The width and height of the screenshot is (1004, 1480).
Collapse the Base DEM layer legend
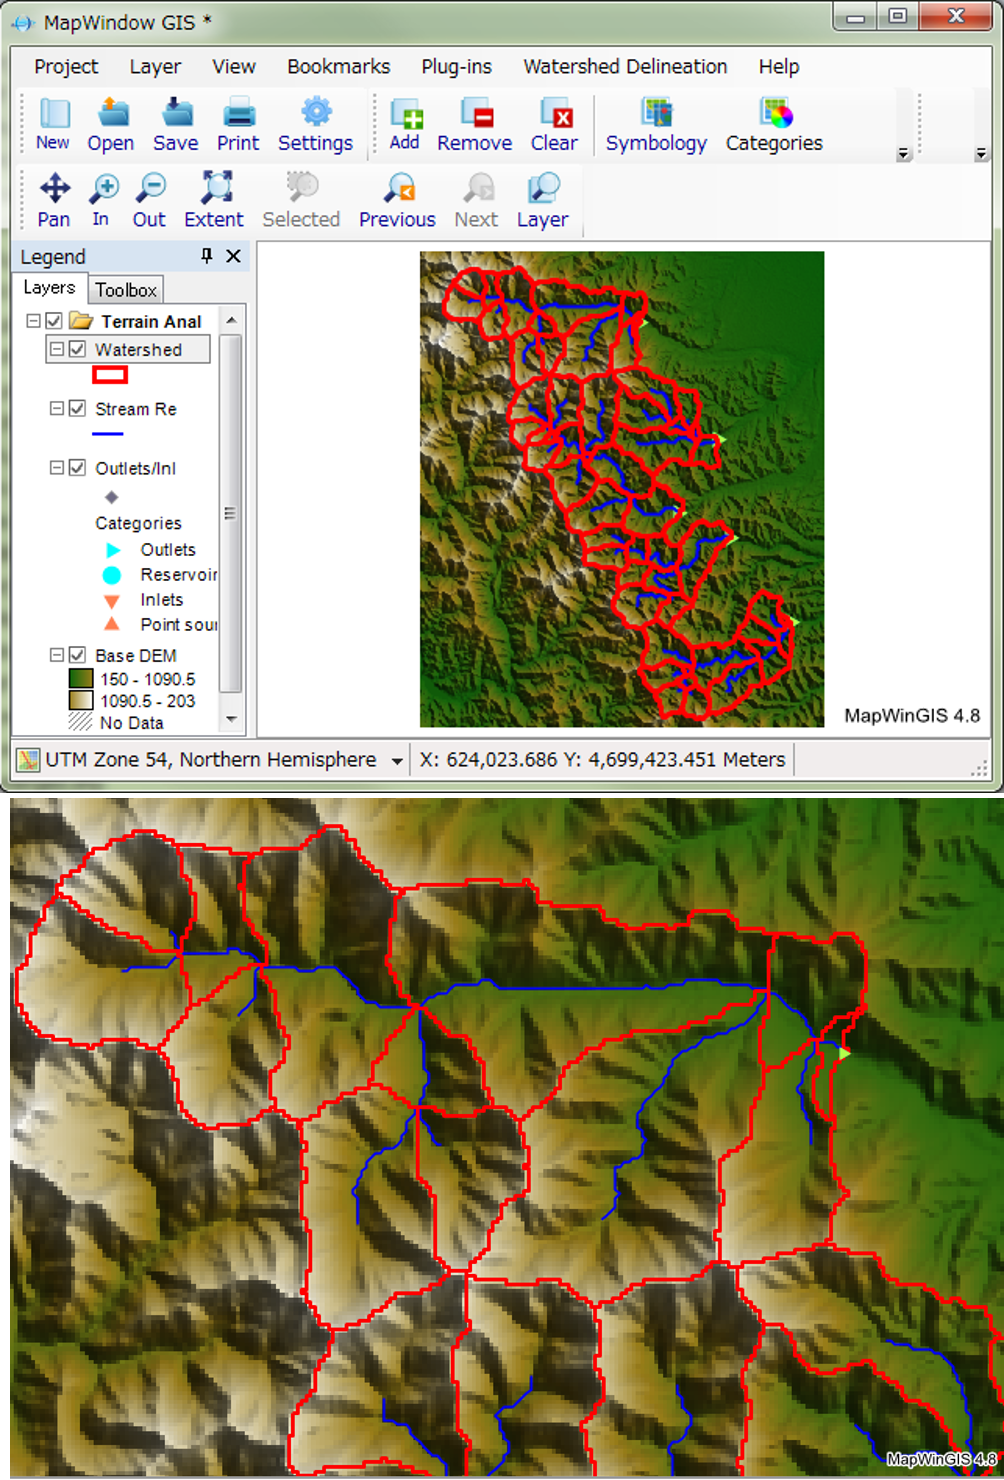point(57,655)
